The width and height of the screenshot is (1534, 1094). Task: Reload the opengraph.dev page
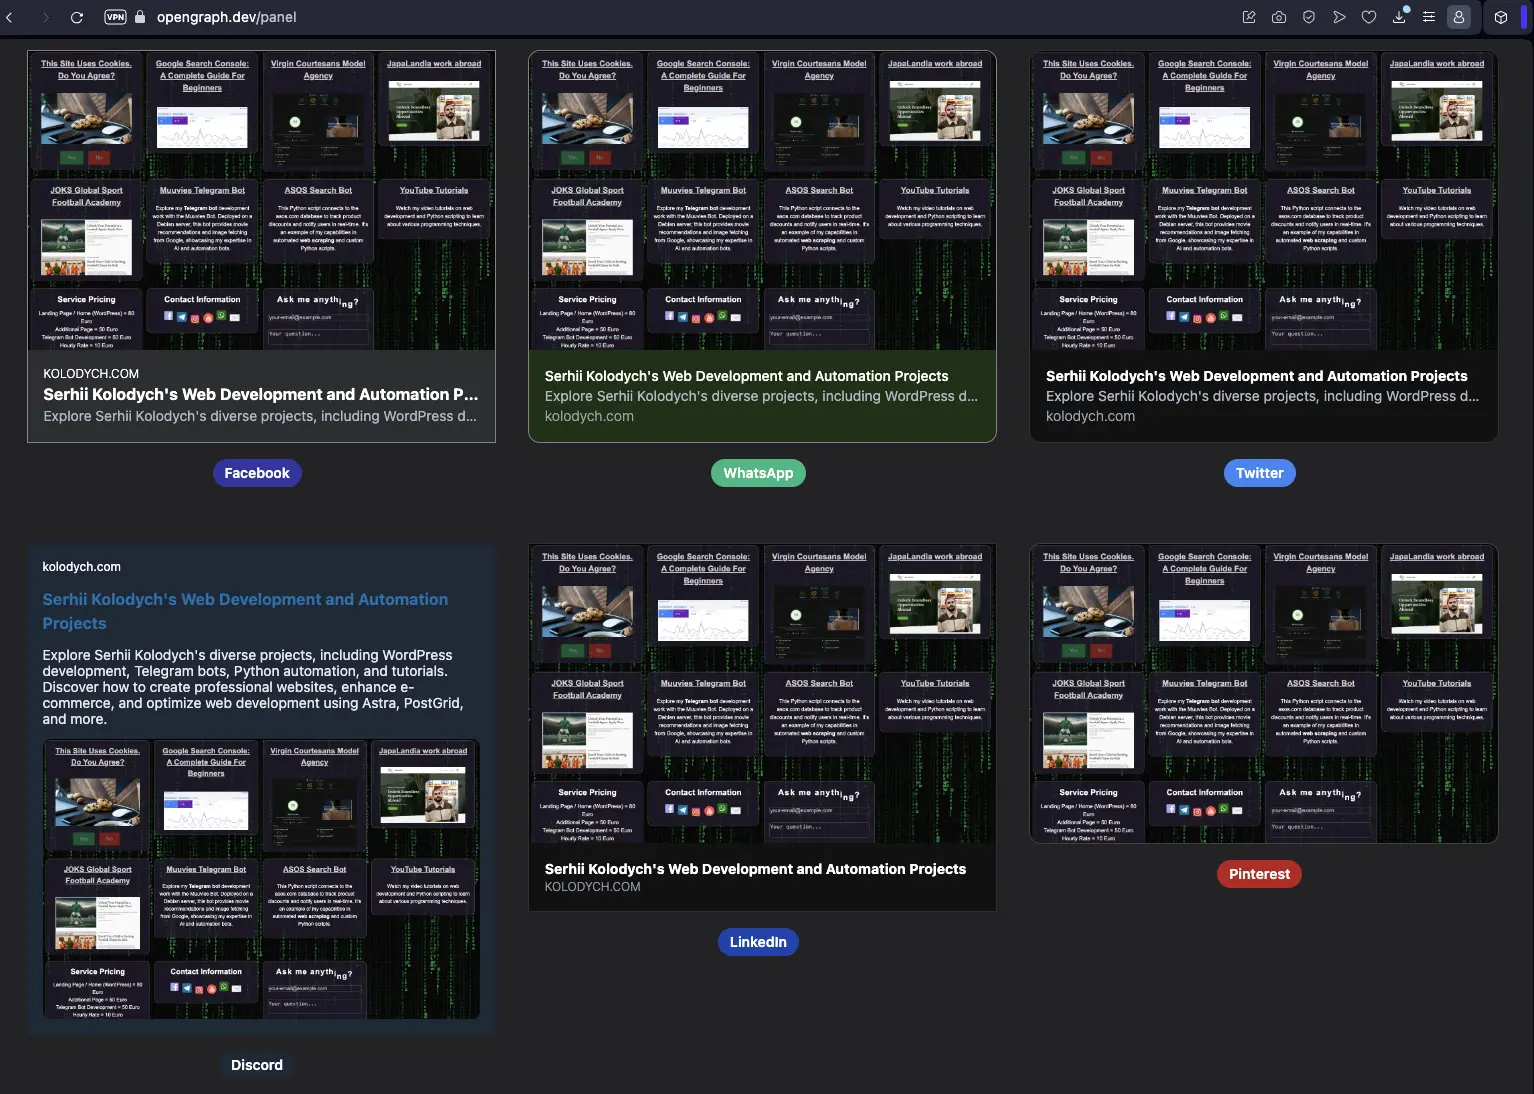[77, 17]
